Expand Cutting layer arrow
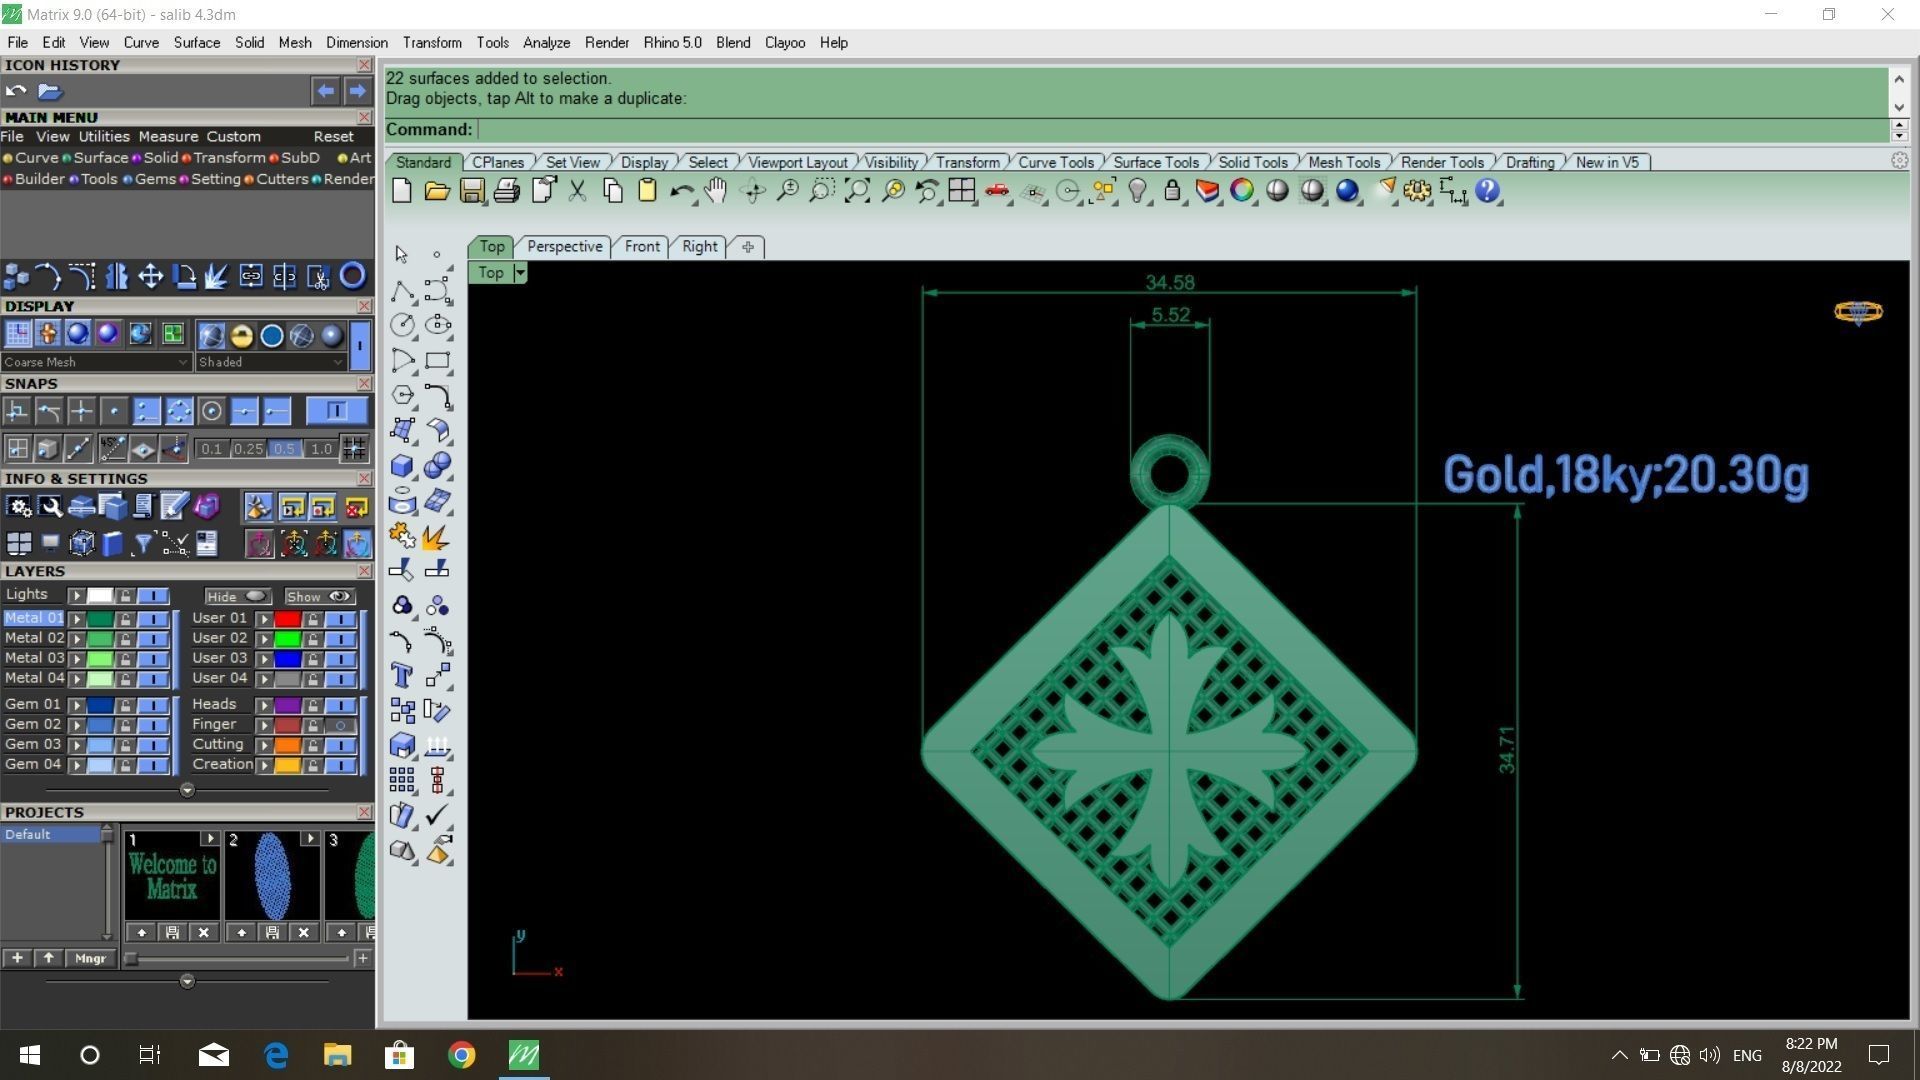The height and width of the screenshot is (1080, 1920). tap(265, 745)
